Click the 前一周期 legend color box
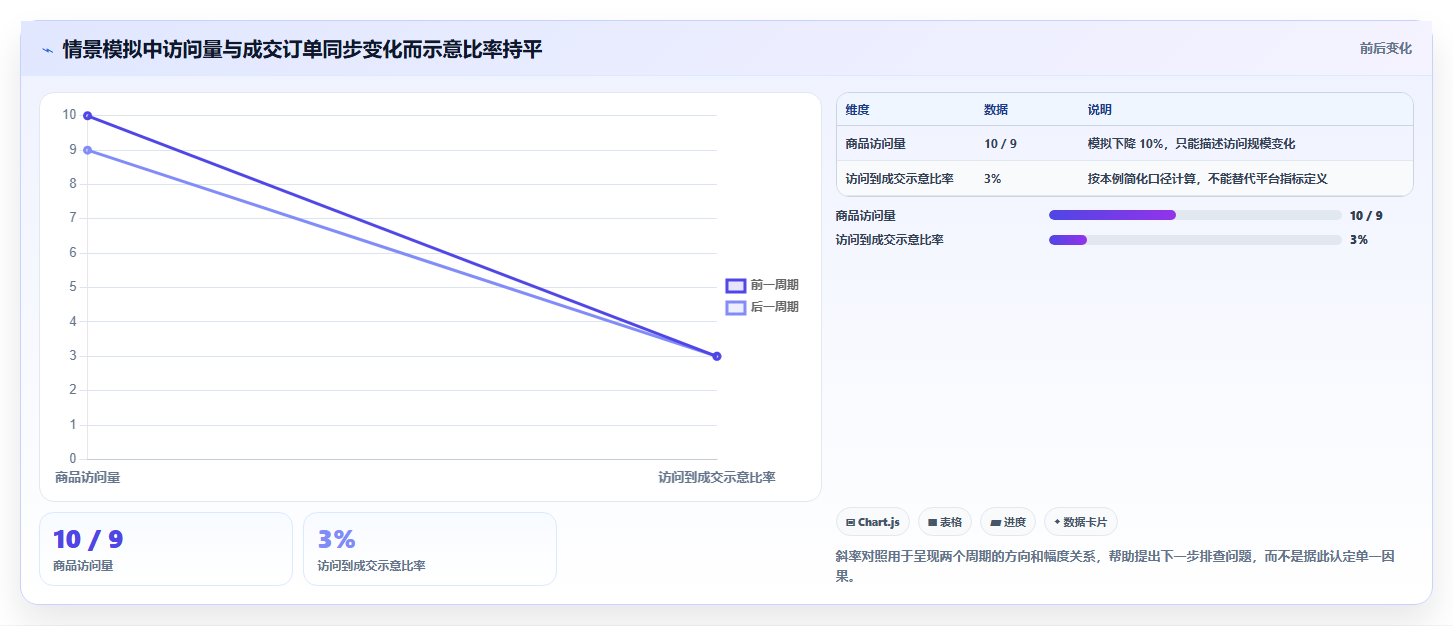Image resolution: width=1453 pixels, height=626 pixels. (x=736, y=285)
